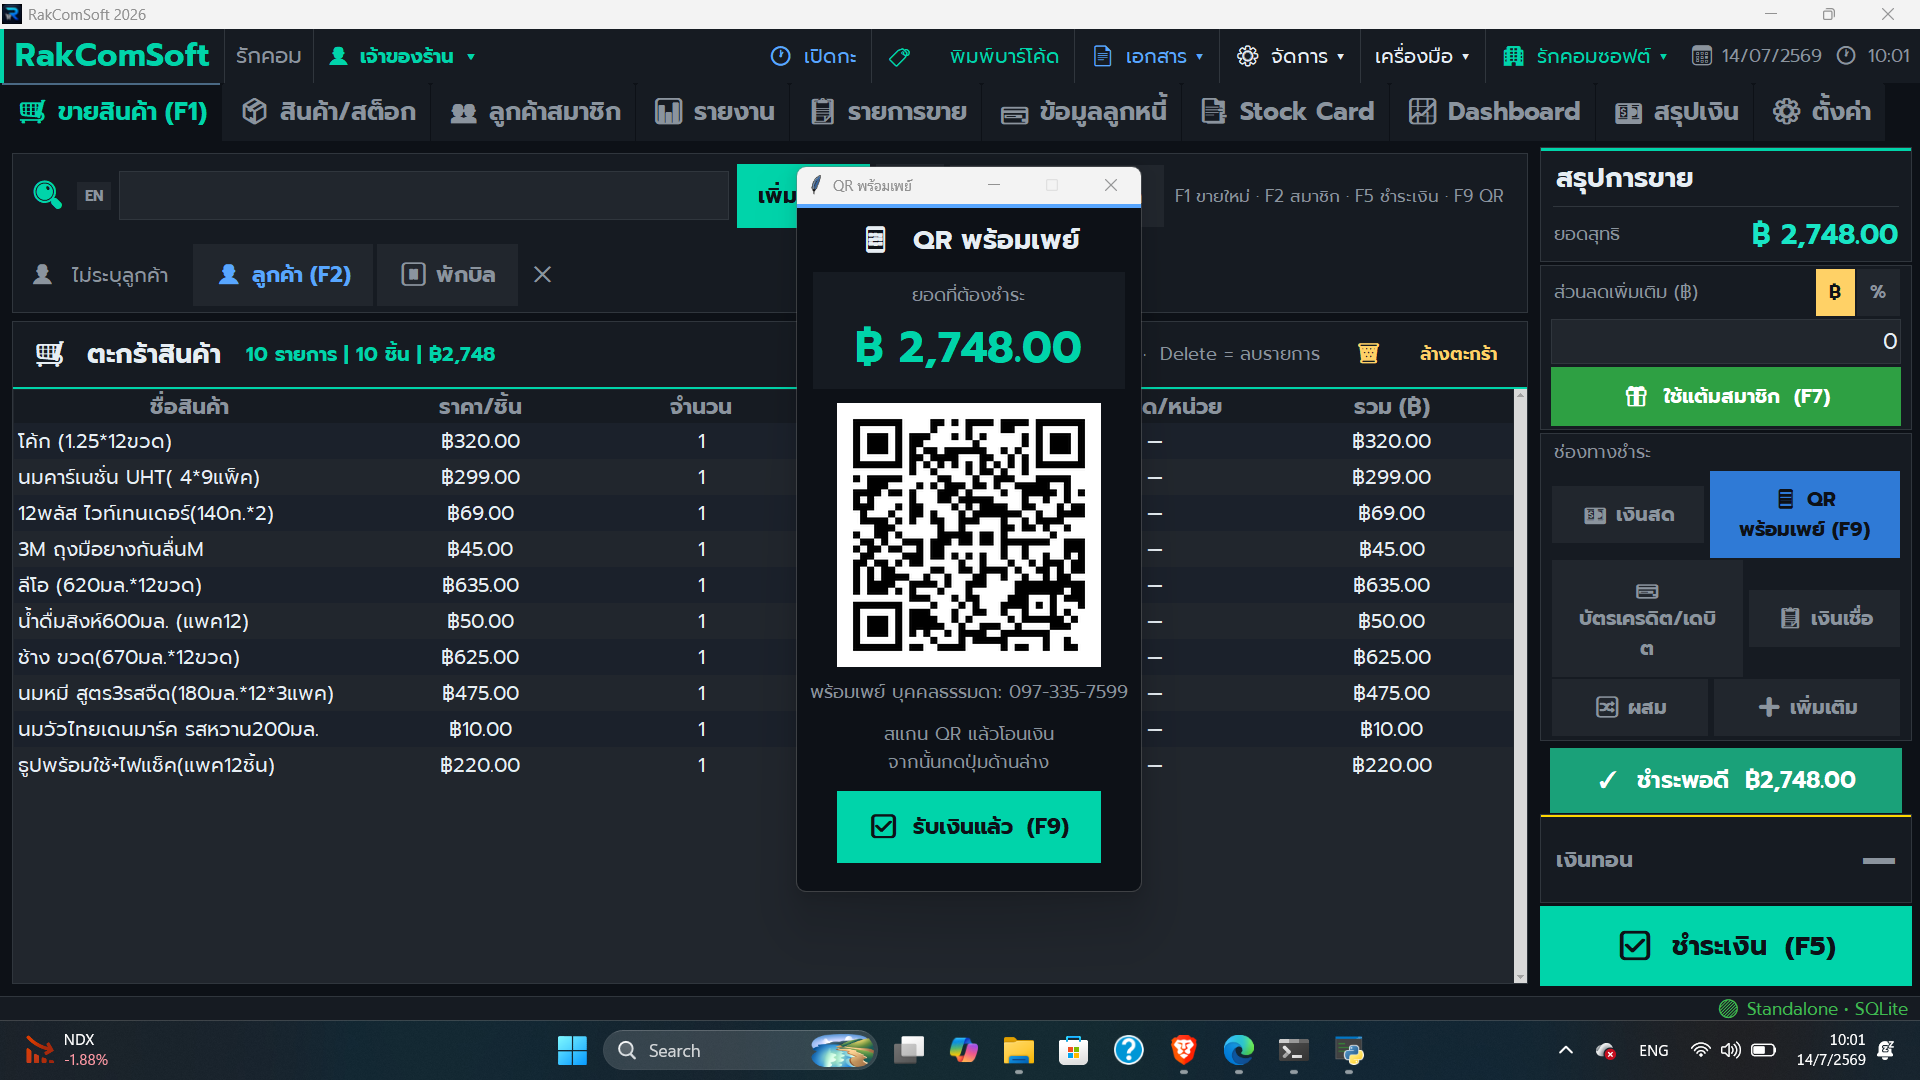Click the cart table vertical scrollbar
This screenshot has width=1920, height=1080.
(1520, 686)
